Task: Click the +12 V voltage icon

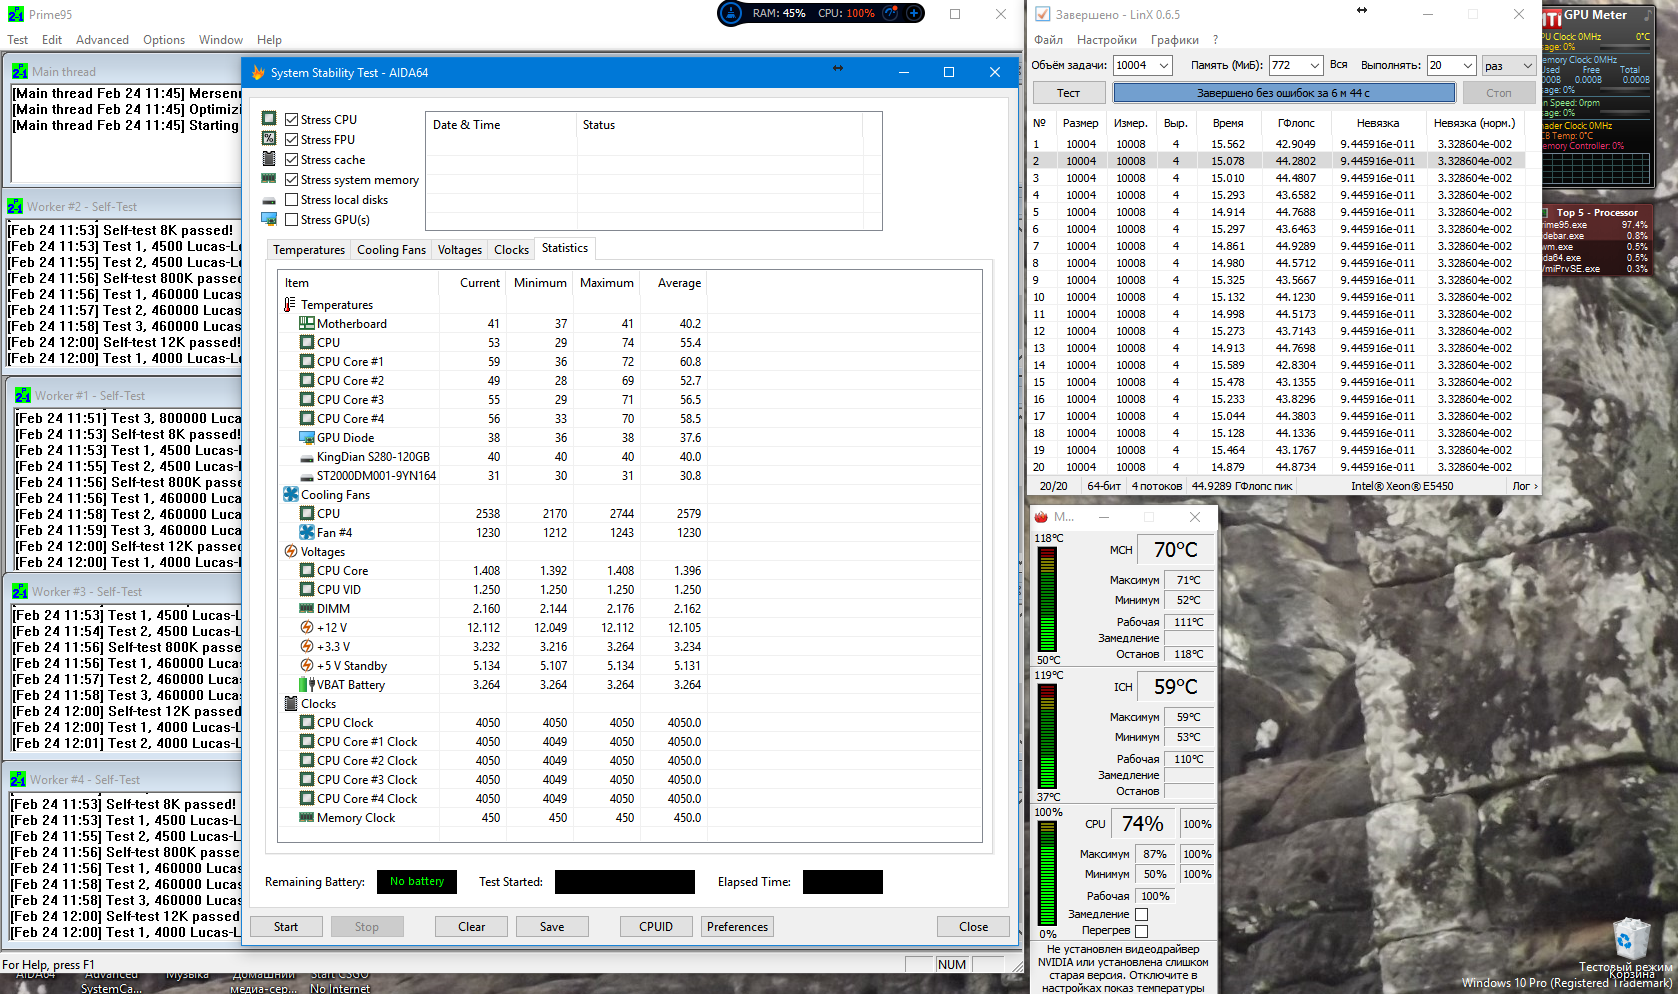Action: coord(307,627)
